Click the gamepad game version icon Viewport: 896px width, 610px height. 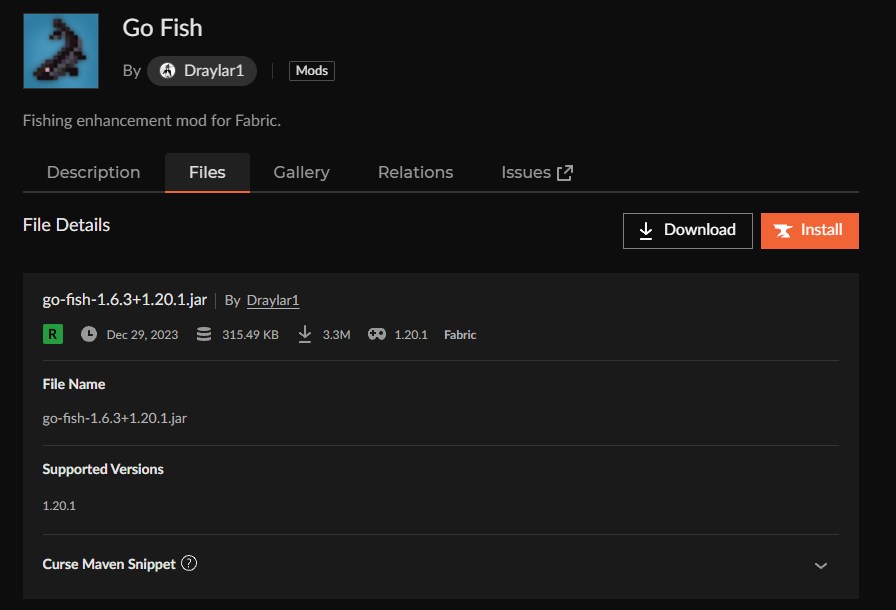coord(376,334)
